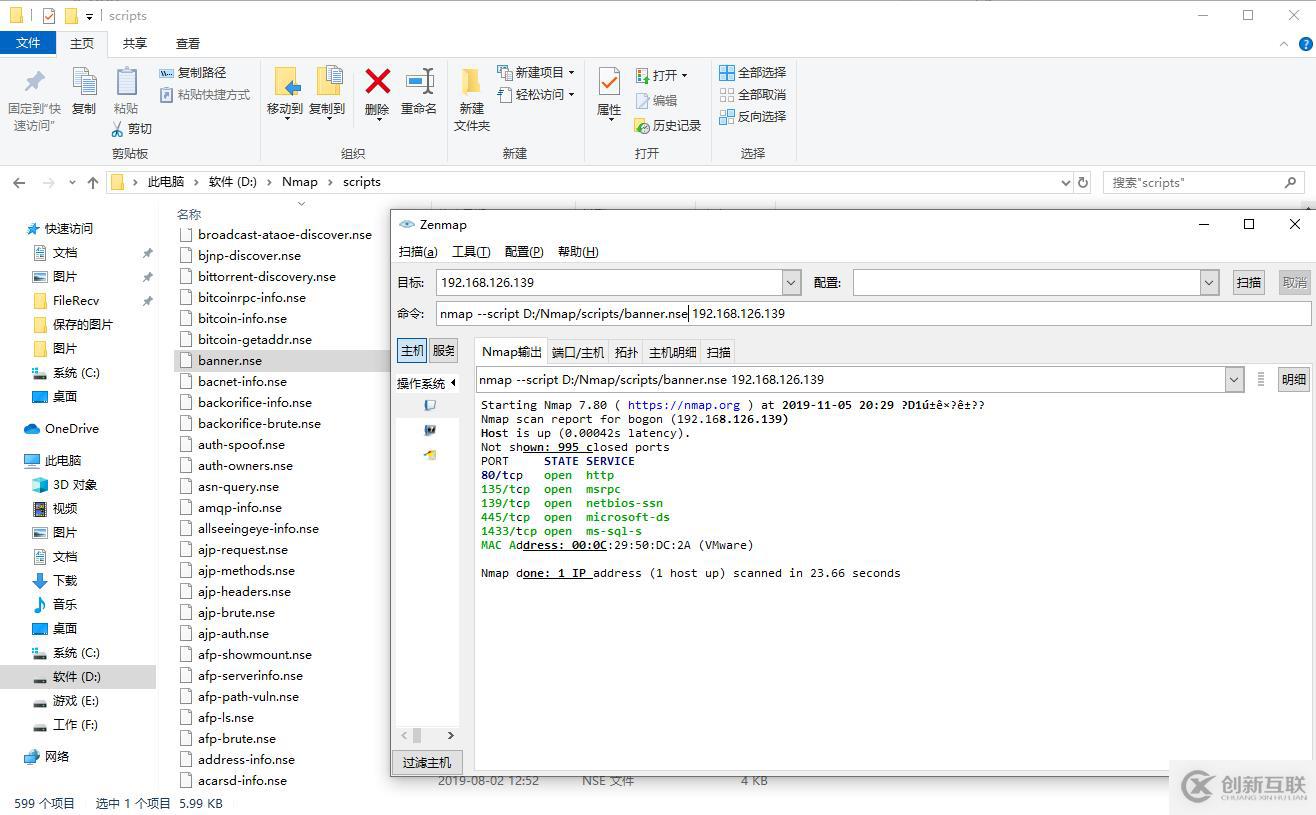Click the Rename icon in ribbon
This screenshot has width=1316, height=815.
pyautogui.click(x=419, y=82)
